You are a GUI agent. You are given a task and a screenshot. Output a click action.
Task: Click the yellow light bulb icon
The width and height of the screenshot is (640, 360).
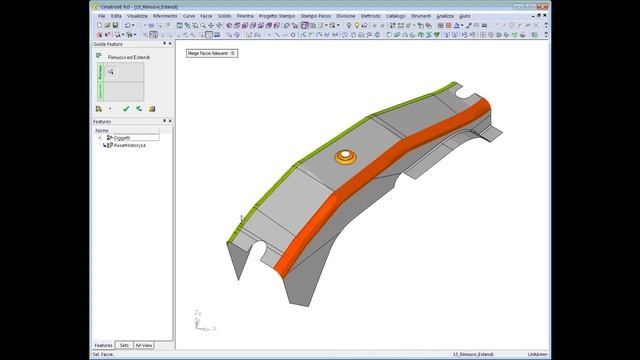coord(357,25)
